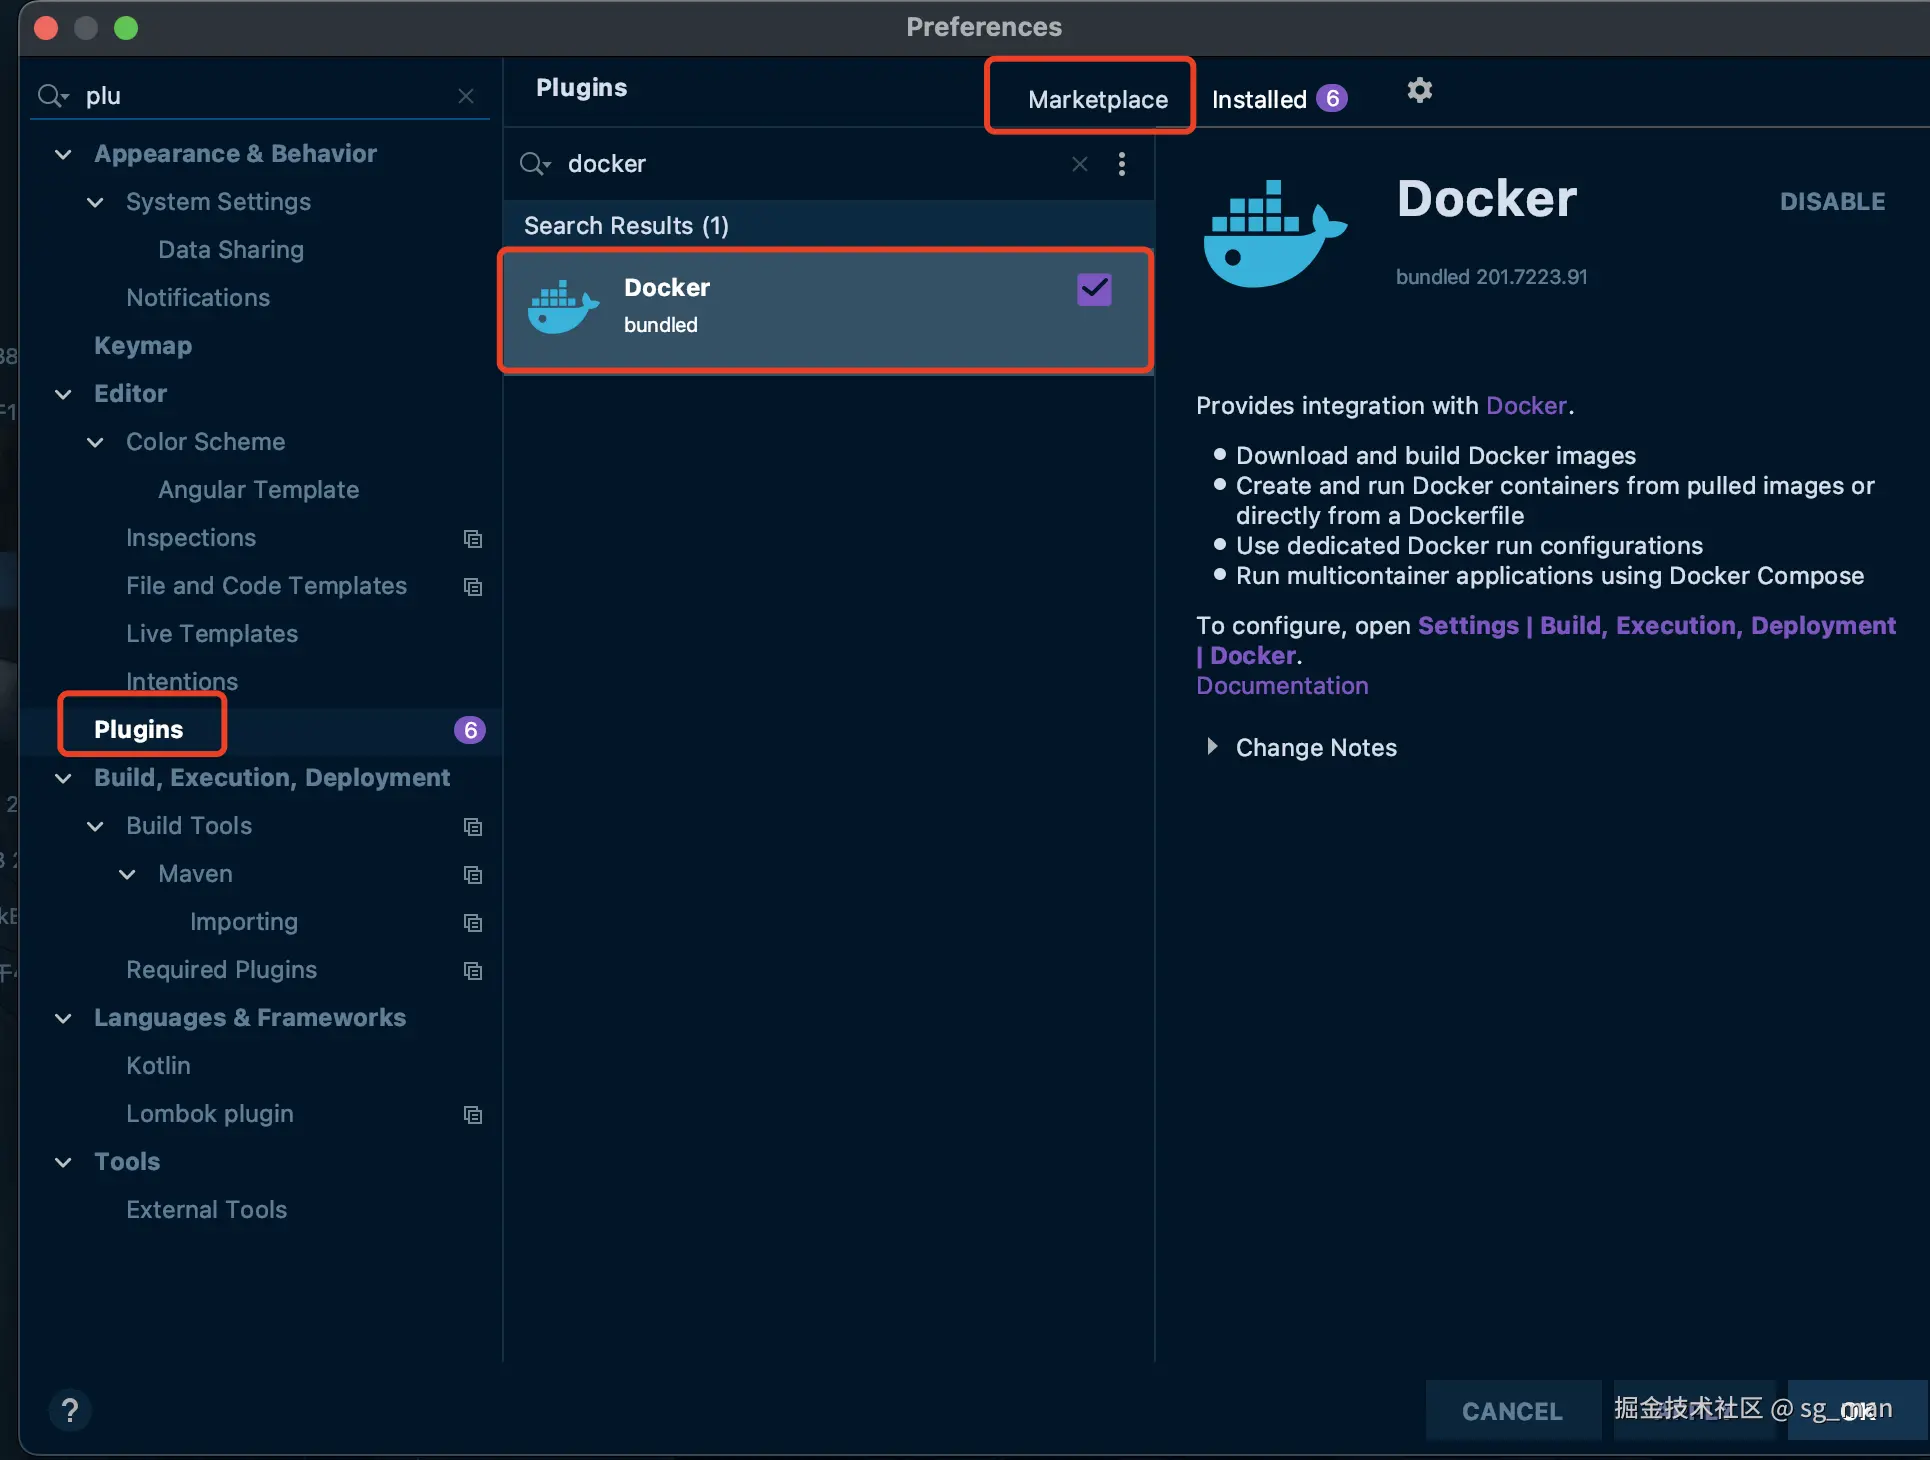The height and width of the screenshot is (1460, 1930).
Task: Collapse the Color Scheme node
Action: [x=95, y=442]
